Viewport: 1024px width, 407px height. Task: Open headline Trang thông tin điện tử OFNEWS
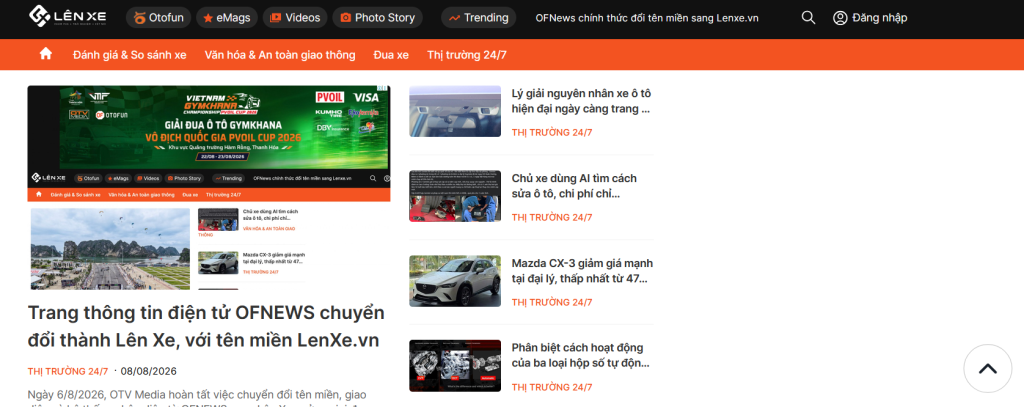pyautogui.click(x=206, y=327)
